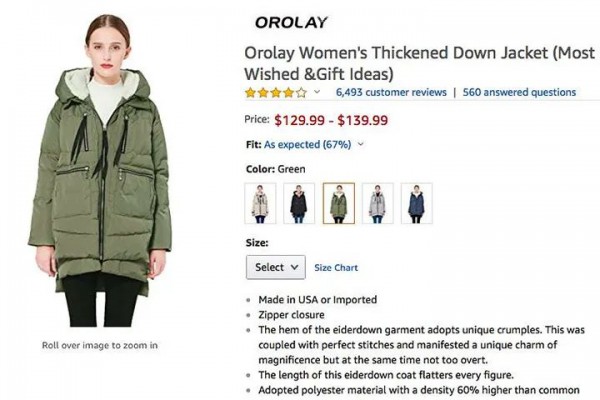Click the 'Roll over image to zoom in' text
This screenshot has height=400, width=600.
click(100, 345)
